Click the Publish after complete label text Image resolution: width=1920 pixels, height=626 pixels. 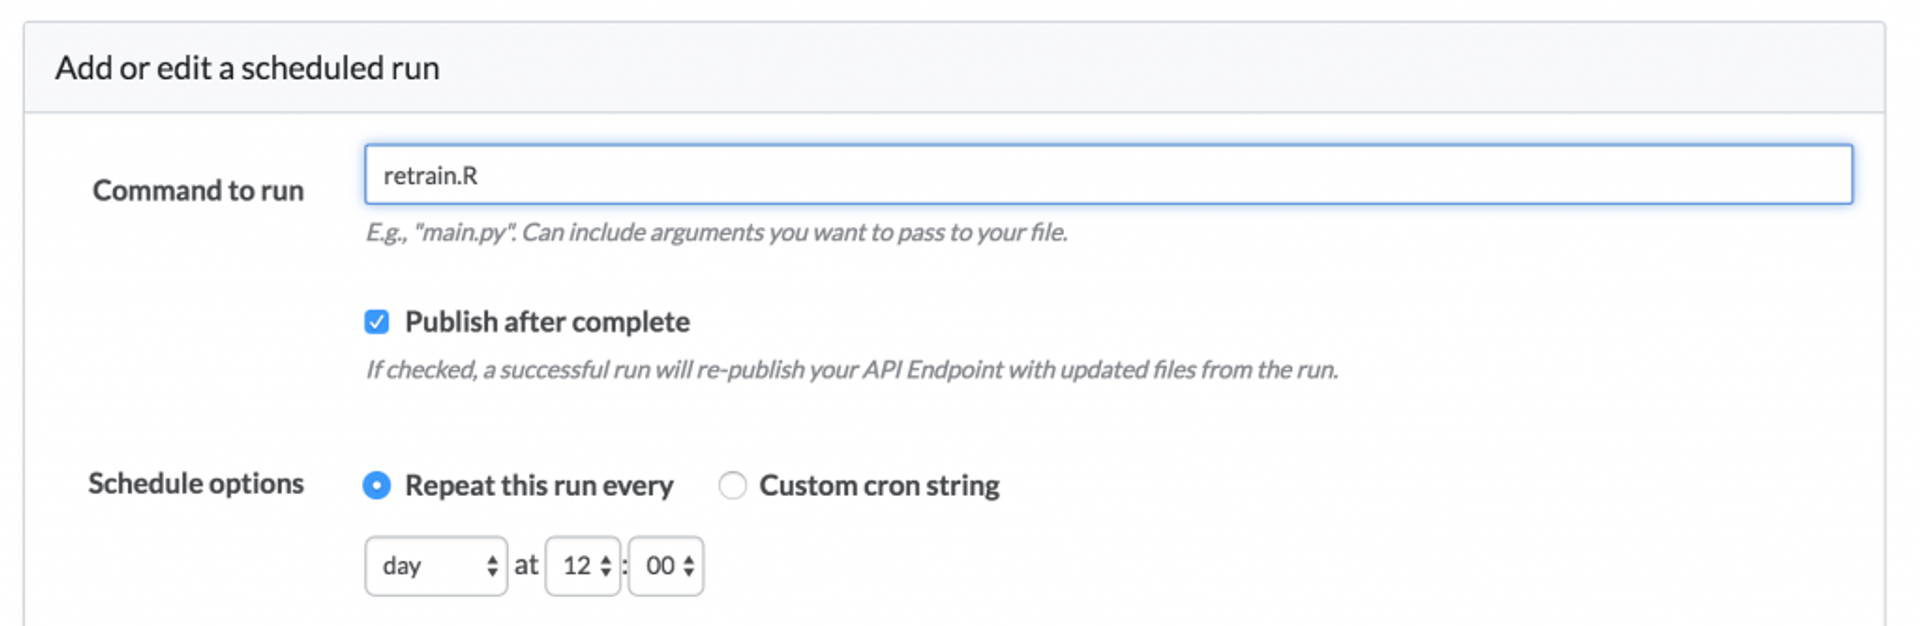547,322
